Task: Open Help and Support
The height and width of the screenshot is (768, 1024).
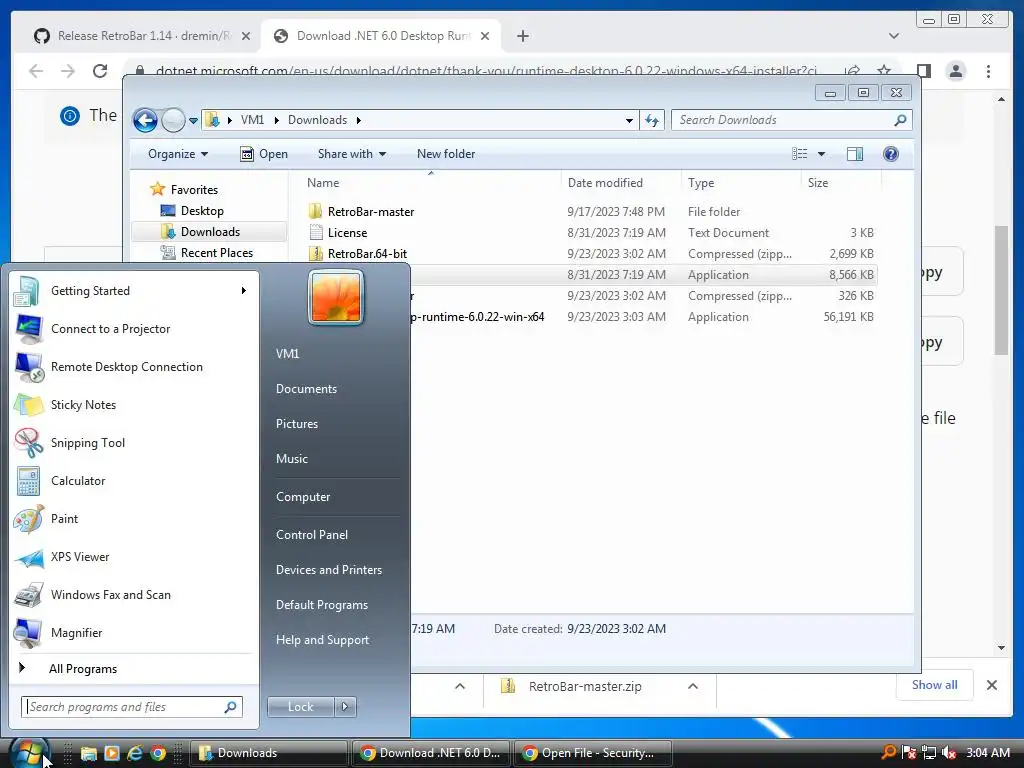Action: click(x=322, y=640)
